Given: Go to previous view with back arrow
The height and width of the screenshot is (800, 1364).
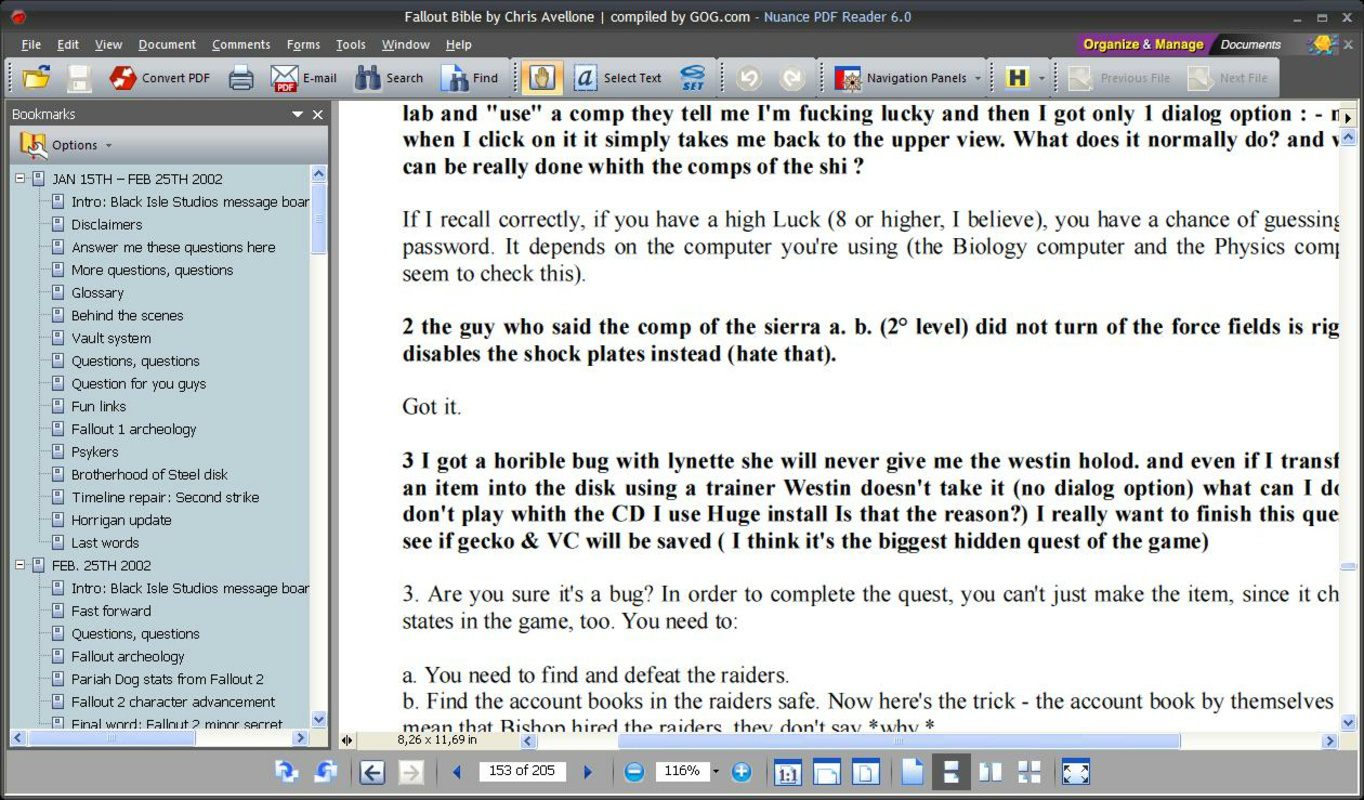Looking at the screenshot, I should pos(372,772).
